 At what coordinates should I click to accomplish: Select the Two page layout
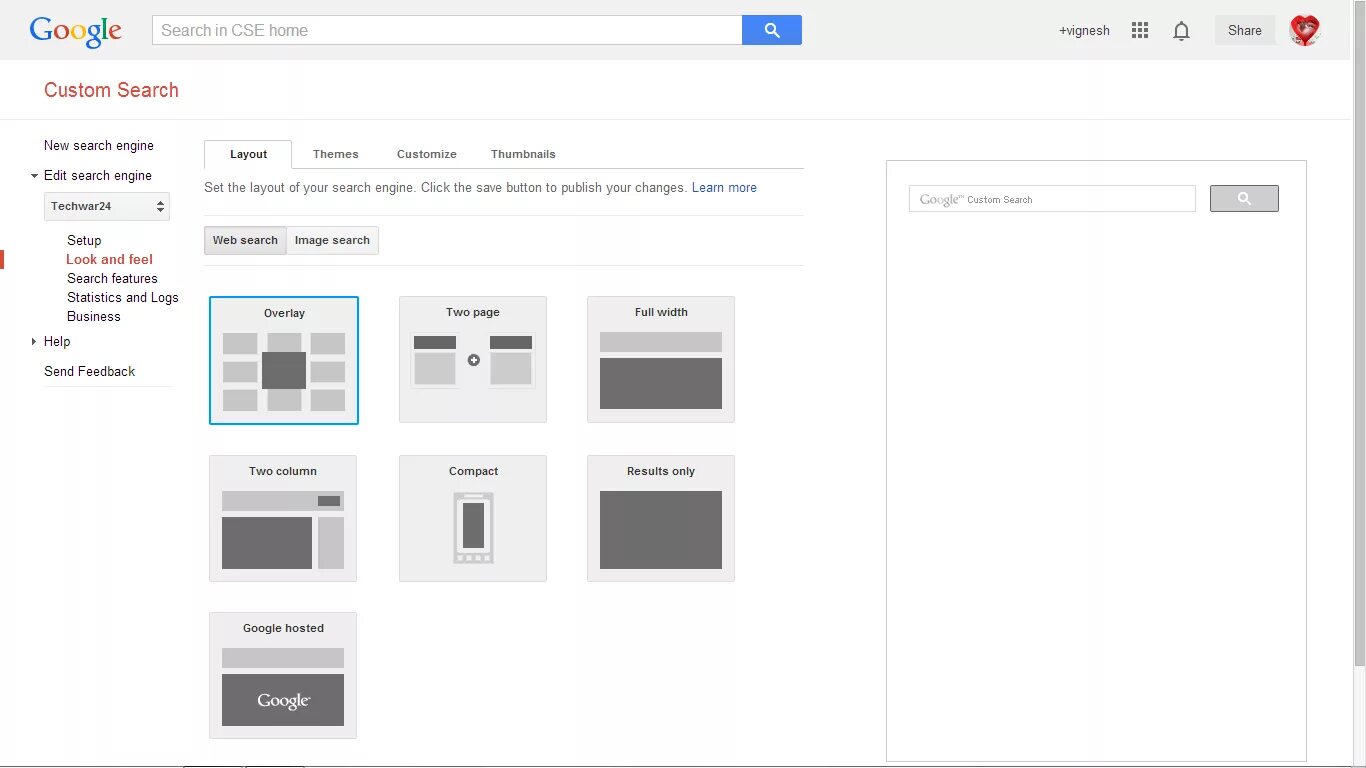[473, 359]
